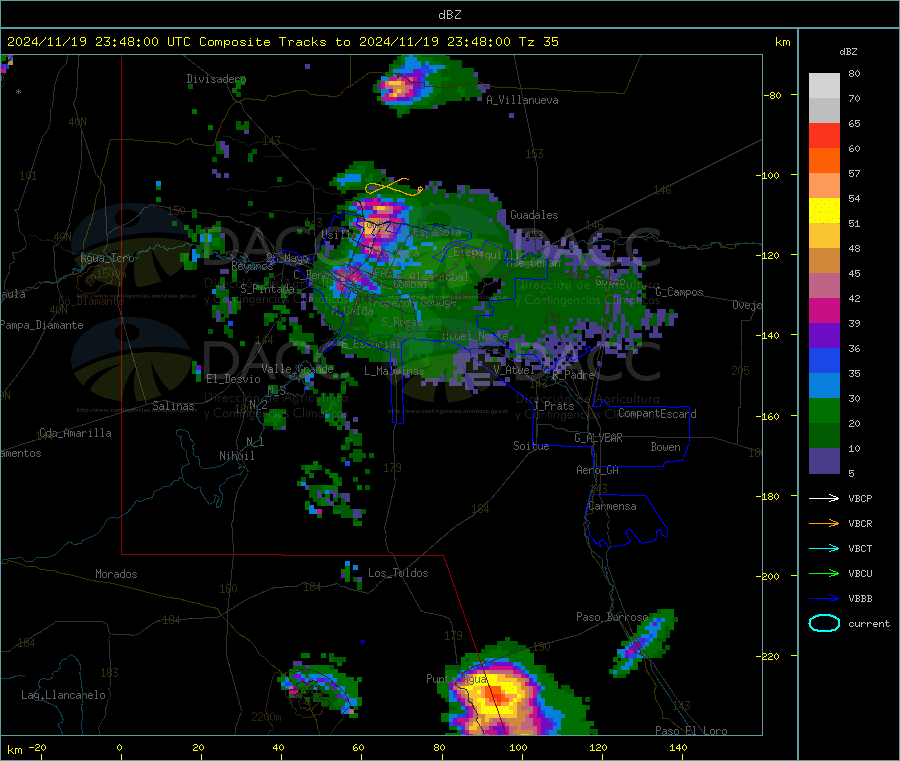Click the CompantEscard location label
This screenshot has width=900, height=761.
(x=657, y=414)
